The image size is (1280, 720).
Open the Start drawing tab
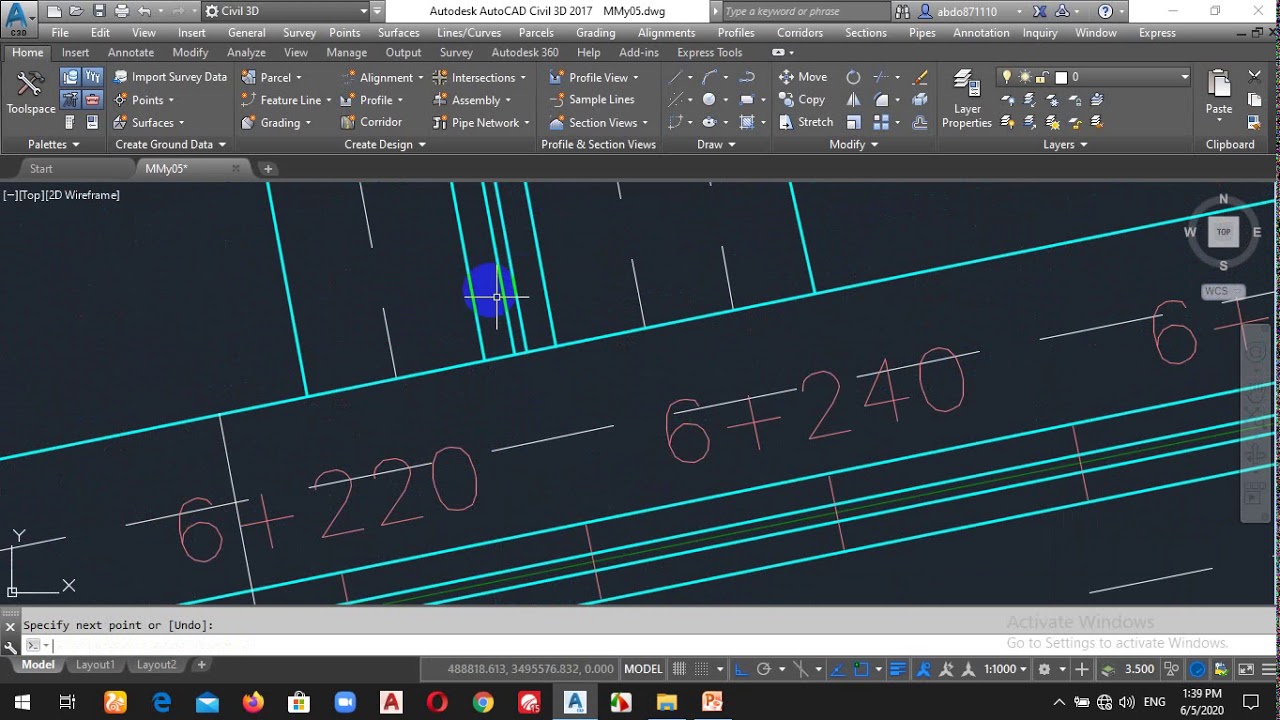coord(41,169)
